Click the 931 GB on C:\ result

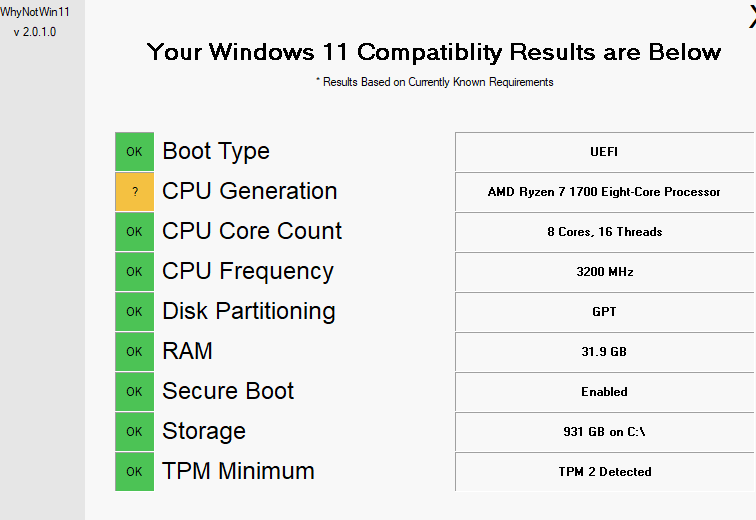click(604, 432)
